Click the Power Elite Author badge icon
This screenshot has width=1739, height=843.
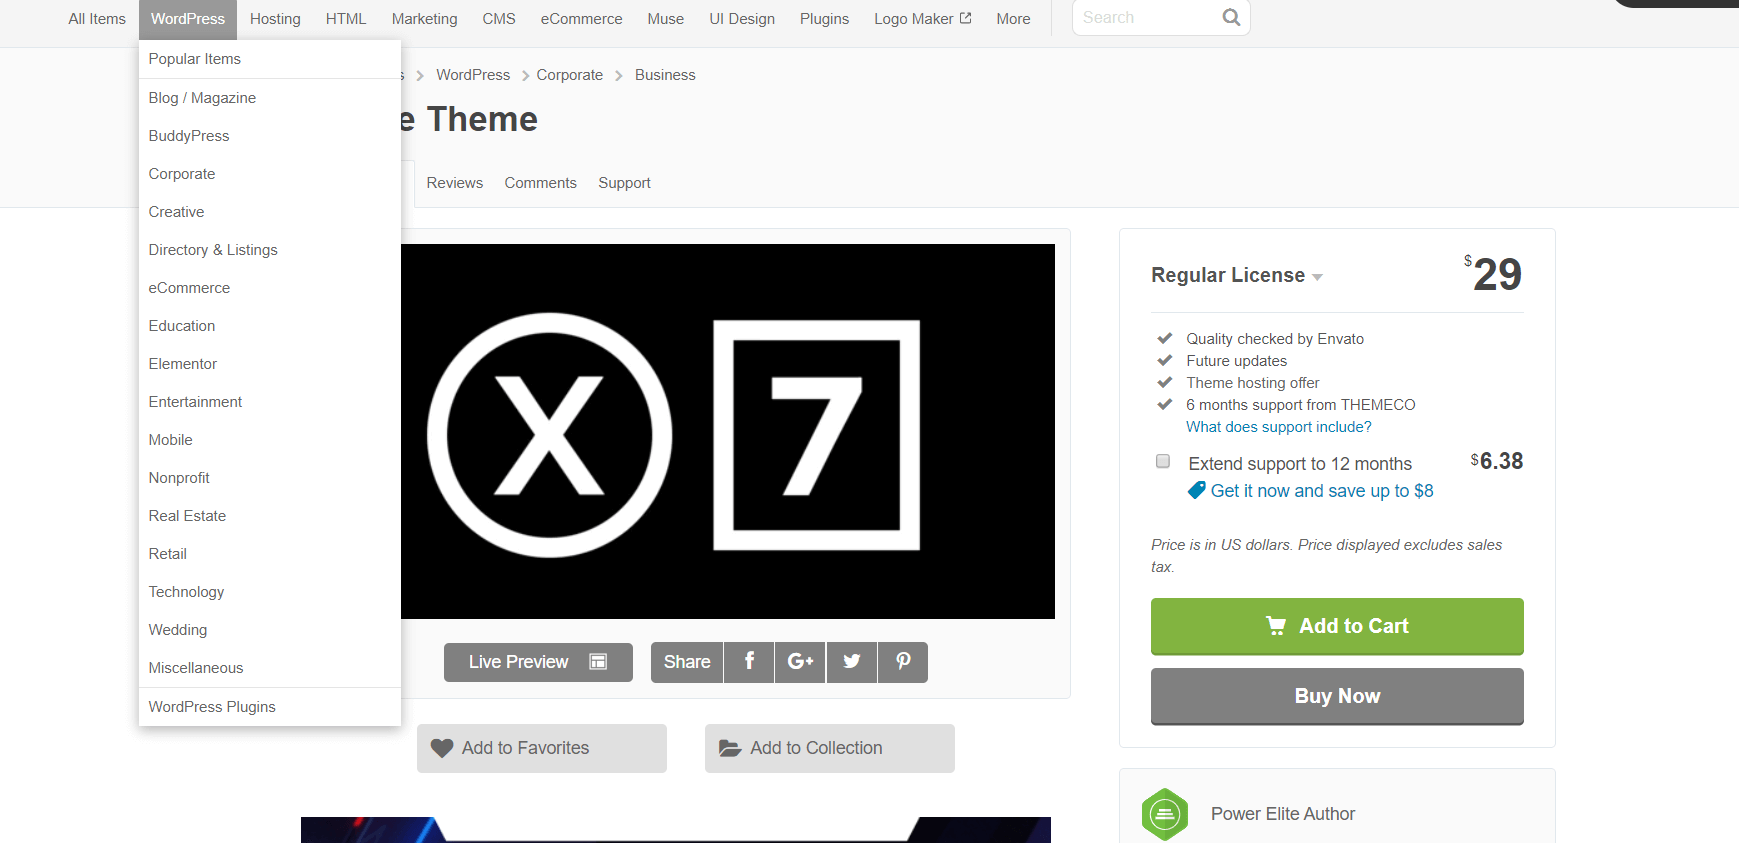pyautogui.click(x=1165, y=814)
